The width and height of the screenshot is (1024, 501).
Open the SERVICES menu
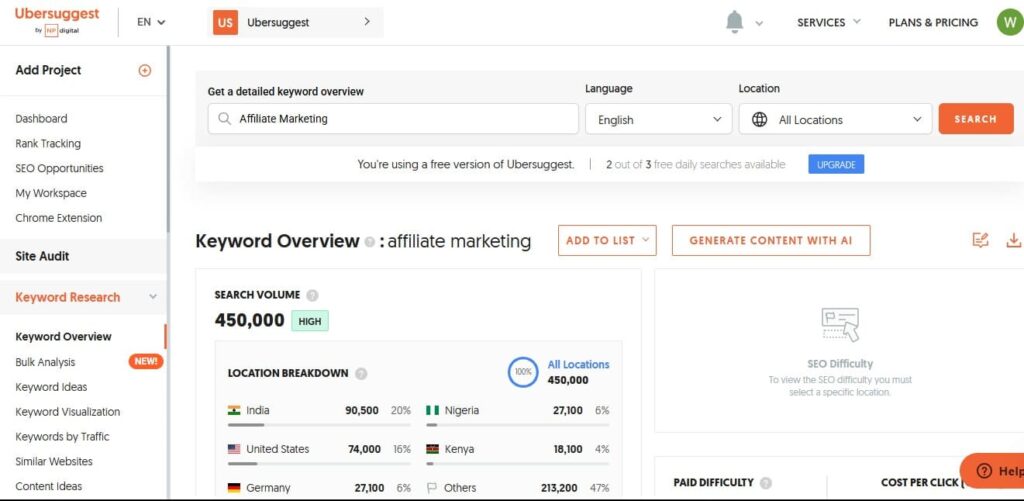(x=829, y=22)
